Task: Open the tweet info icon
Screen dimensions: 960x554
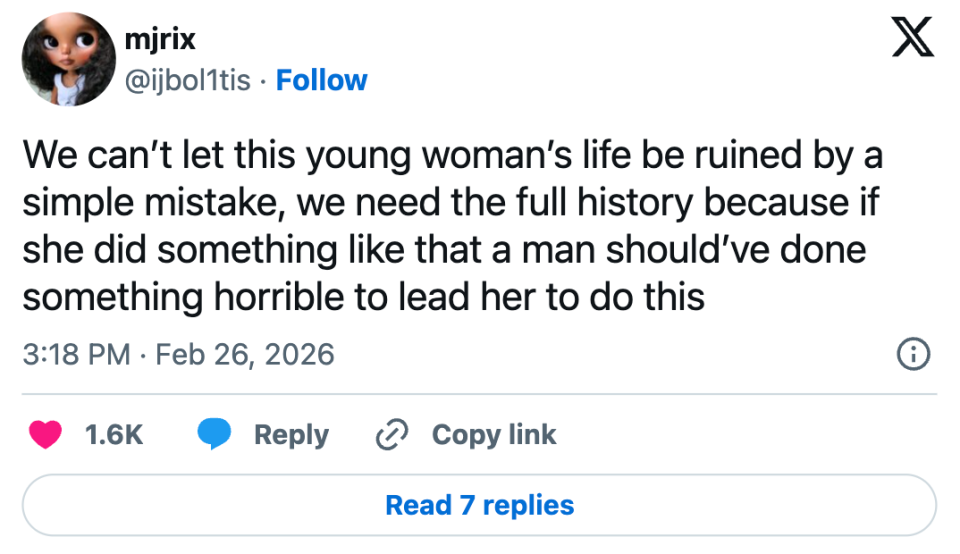Action: [x=914, y=354]
